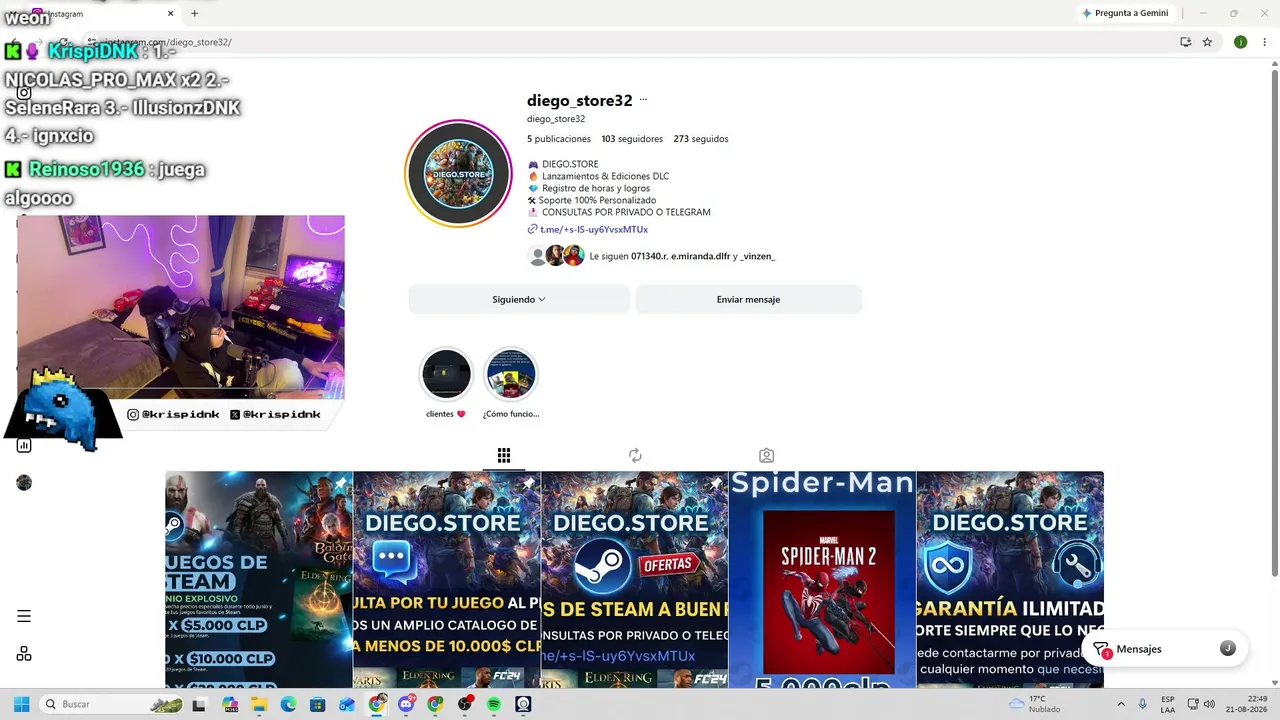Click the microphone icon in system tray
The height and width of the screenshot is (720, 1280).
click(1142, 704)
